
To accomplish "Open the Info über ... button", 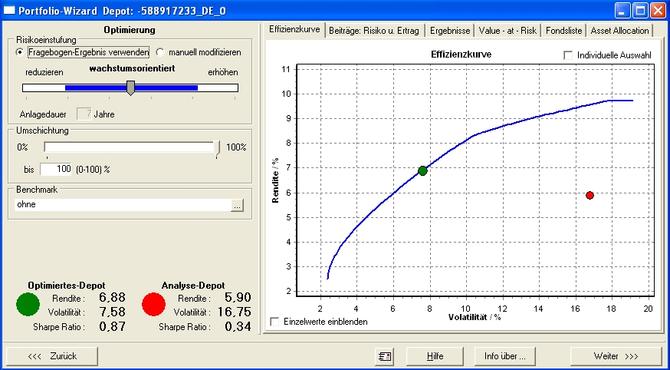I will pos(504,356).
